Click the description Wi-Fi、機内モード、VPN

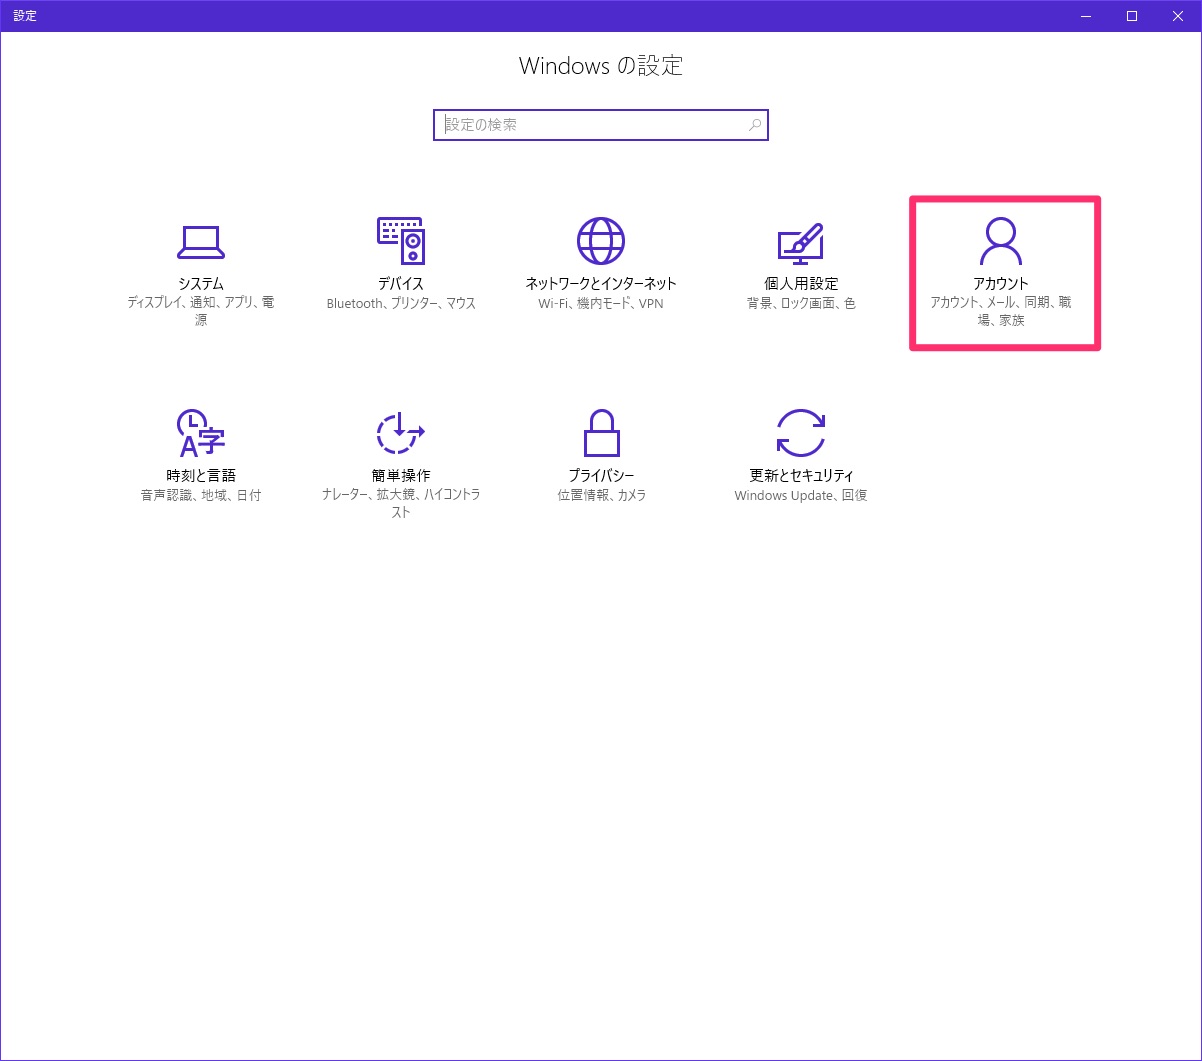pyautogui.click(x=601, y=303)
